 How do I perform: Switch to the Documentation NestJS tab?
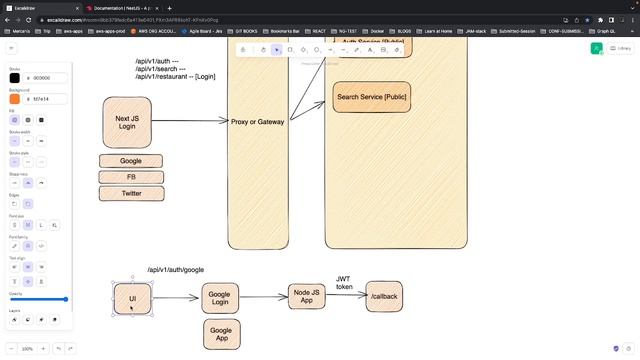coord(122,8)
